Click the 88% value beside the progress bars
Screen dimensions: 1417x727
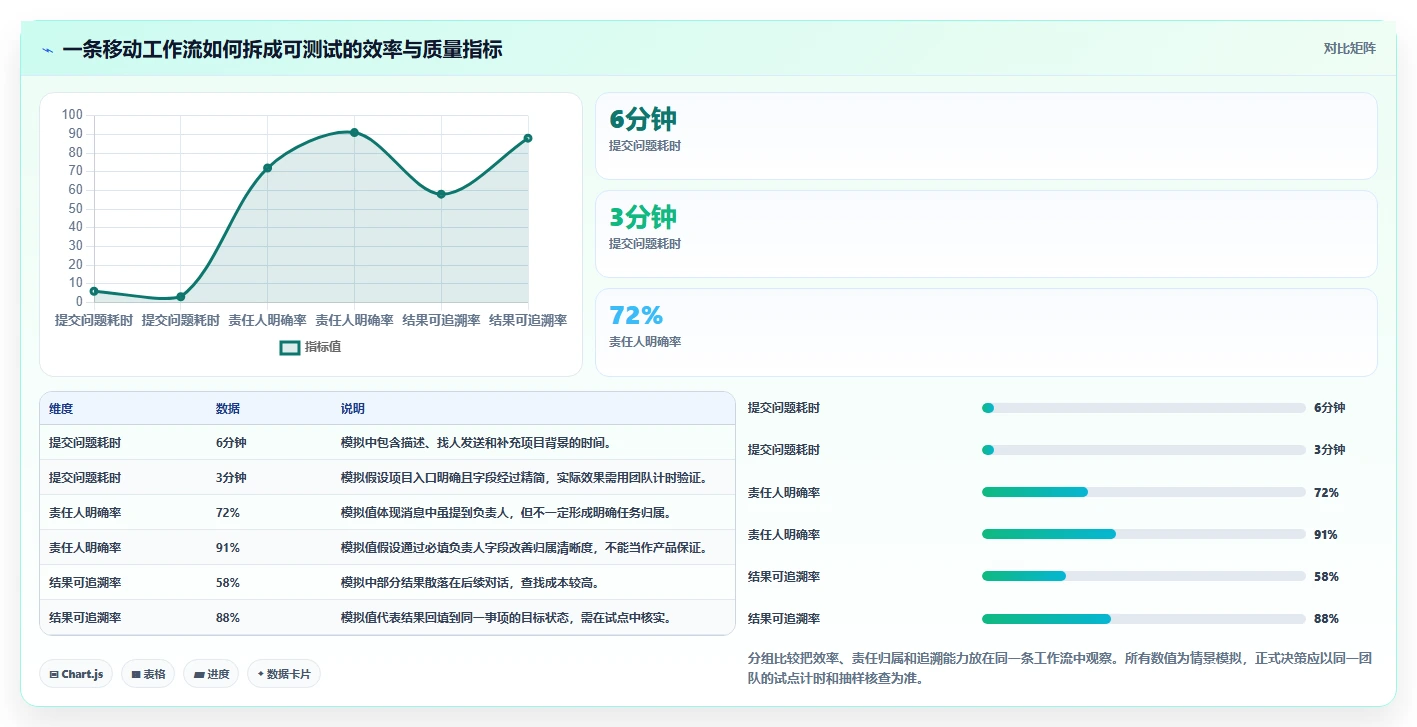point(1326,619)
